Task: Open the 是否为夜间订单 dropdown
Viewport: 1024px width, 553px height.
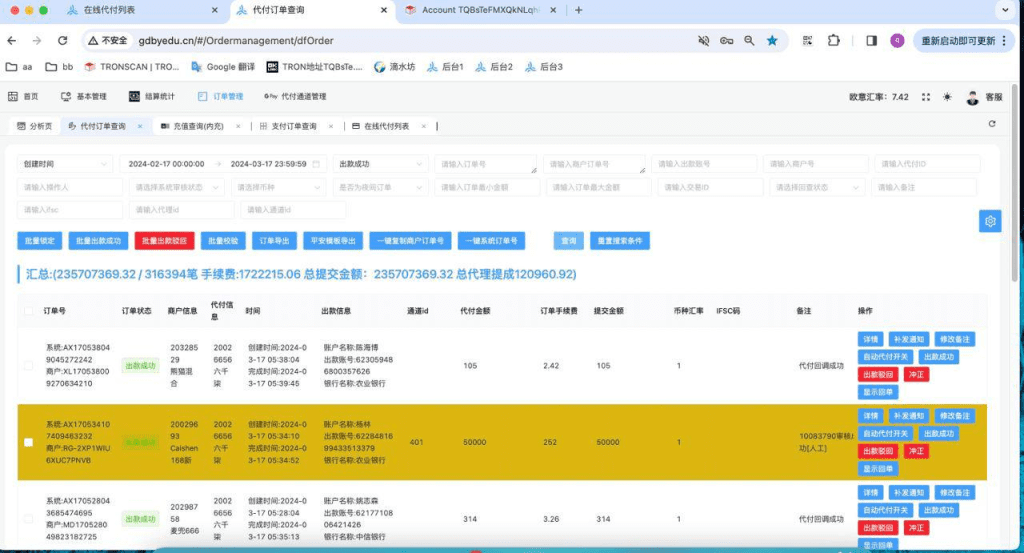Action: (380, 187)
